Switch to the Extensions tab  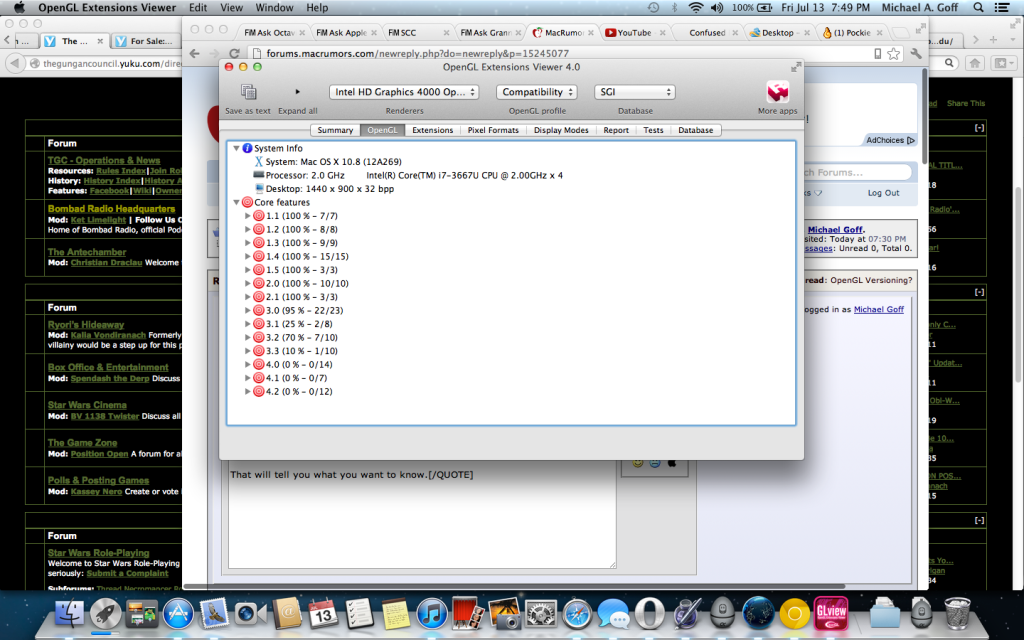[x=432, y=130]
